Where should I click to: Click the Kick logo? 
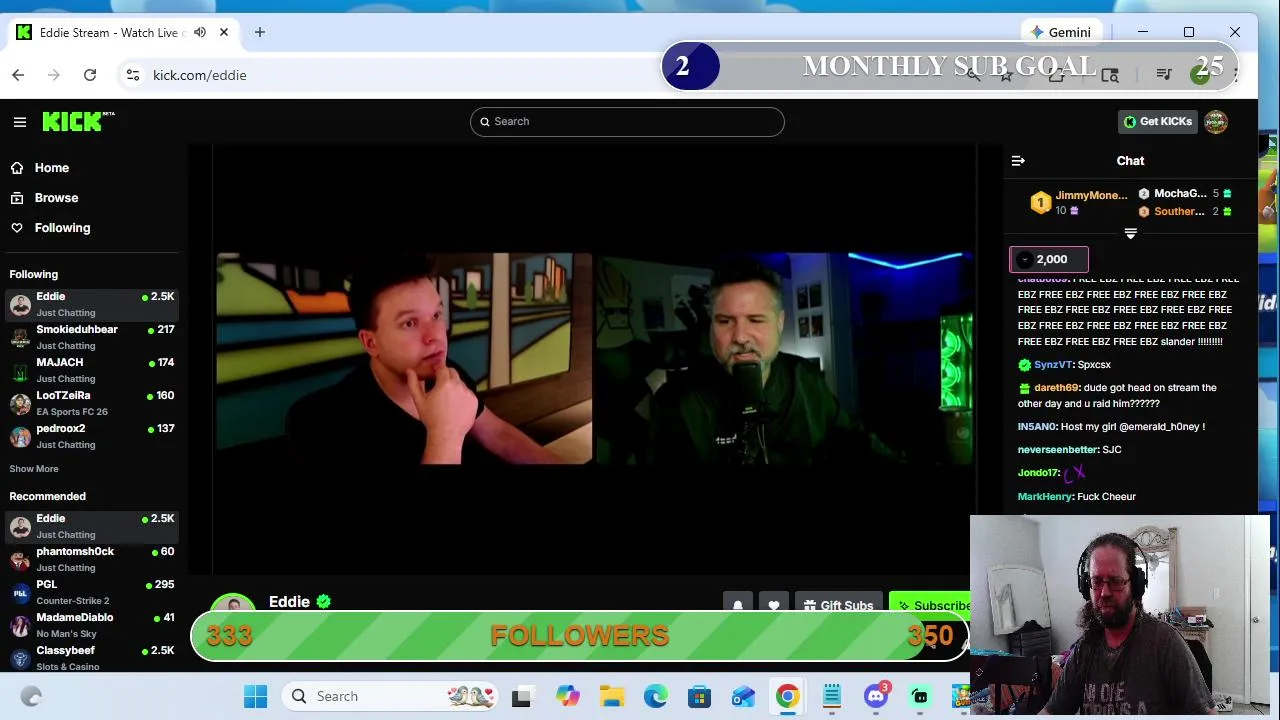click(x=78, y=121)
